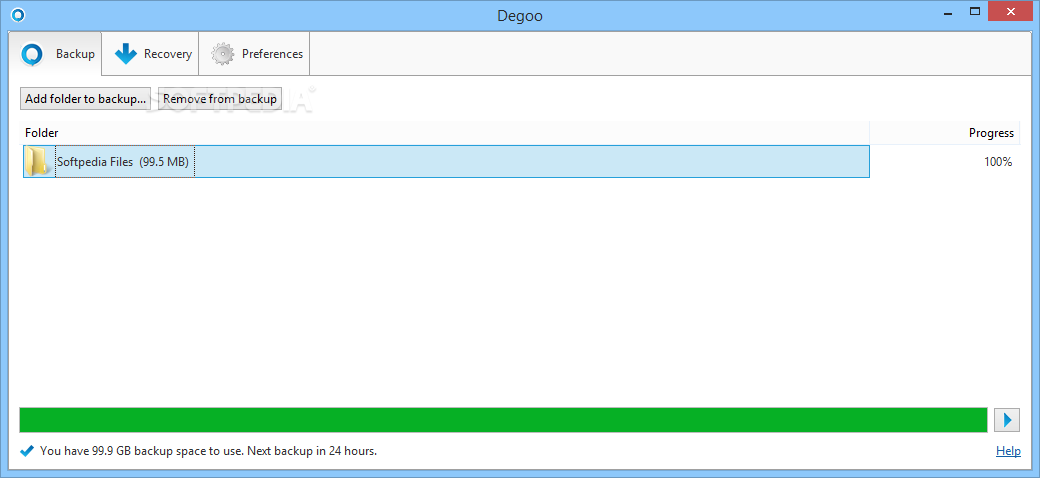Click the 100% progress value

coord(998,161)
